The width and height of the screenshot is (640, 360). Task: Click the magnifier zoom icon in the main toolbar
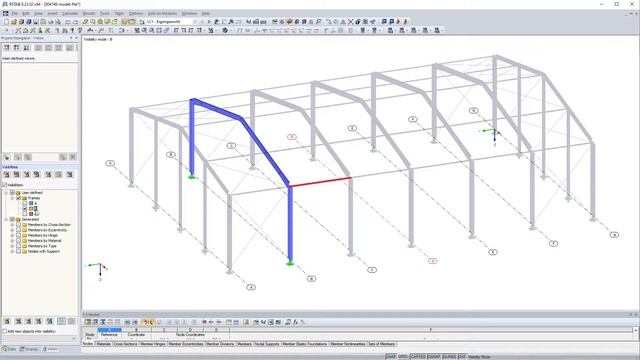pyautogui.click(x=93, y=22)
